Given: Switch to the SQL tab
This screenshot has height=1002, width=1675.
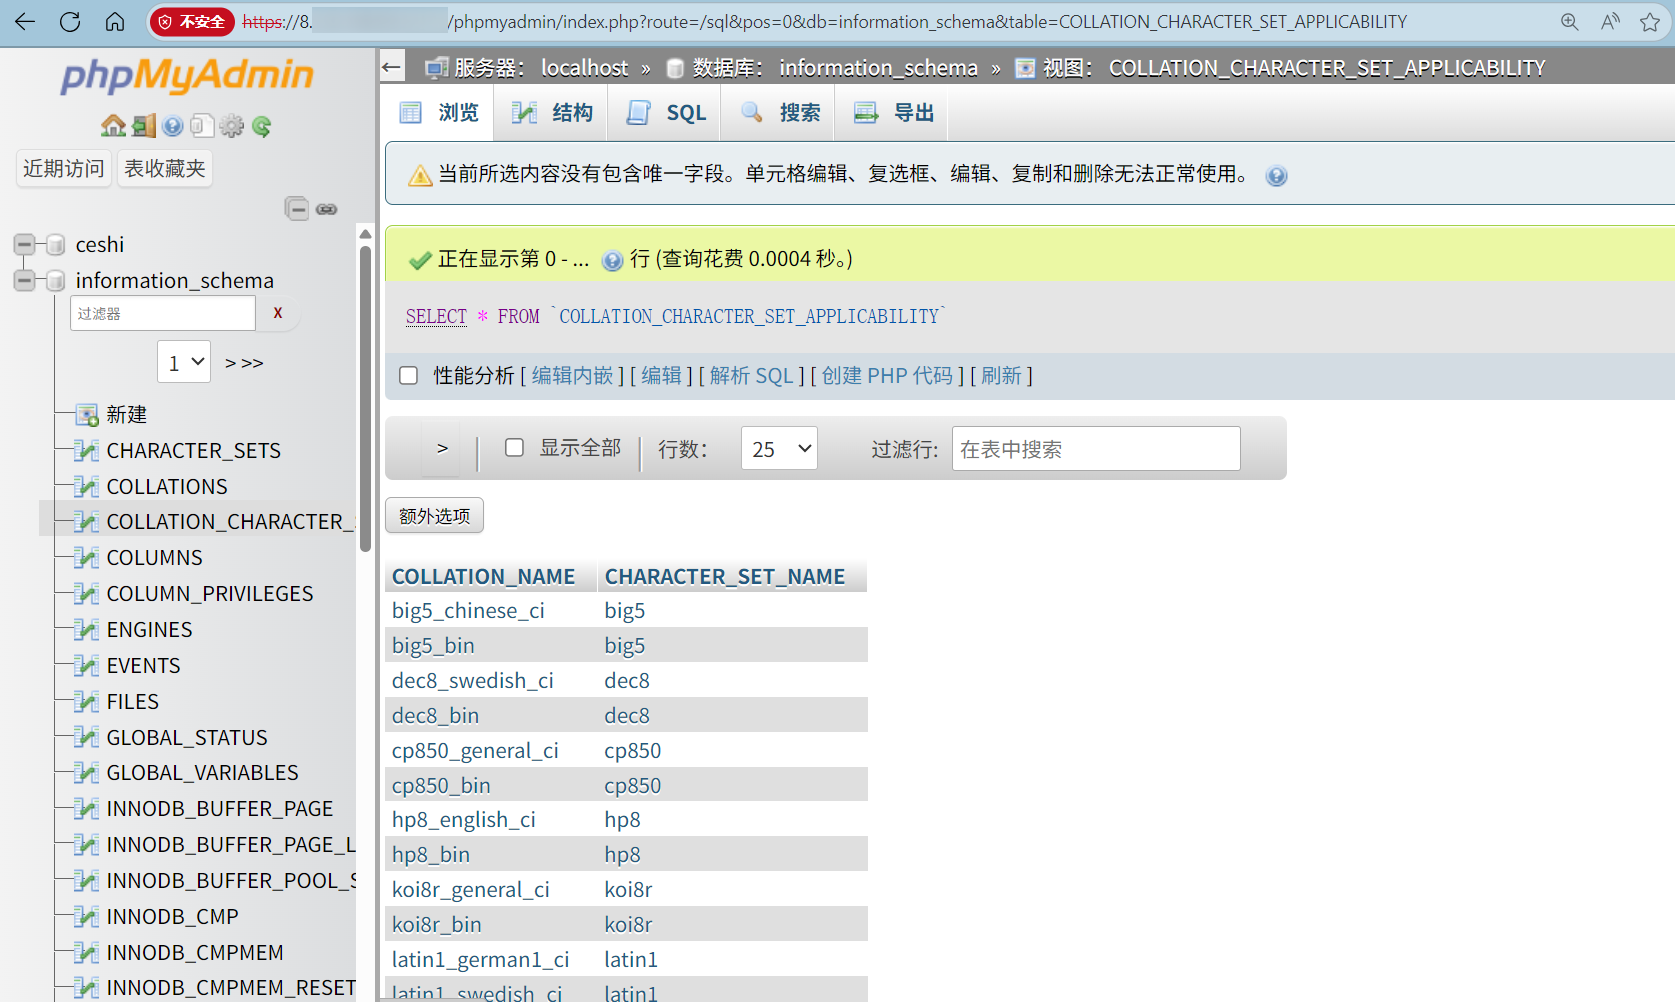Looking at the screenshot, I should (664, 112).
